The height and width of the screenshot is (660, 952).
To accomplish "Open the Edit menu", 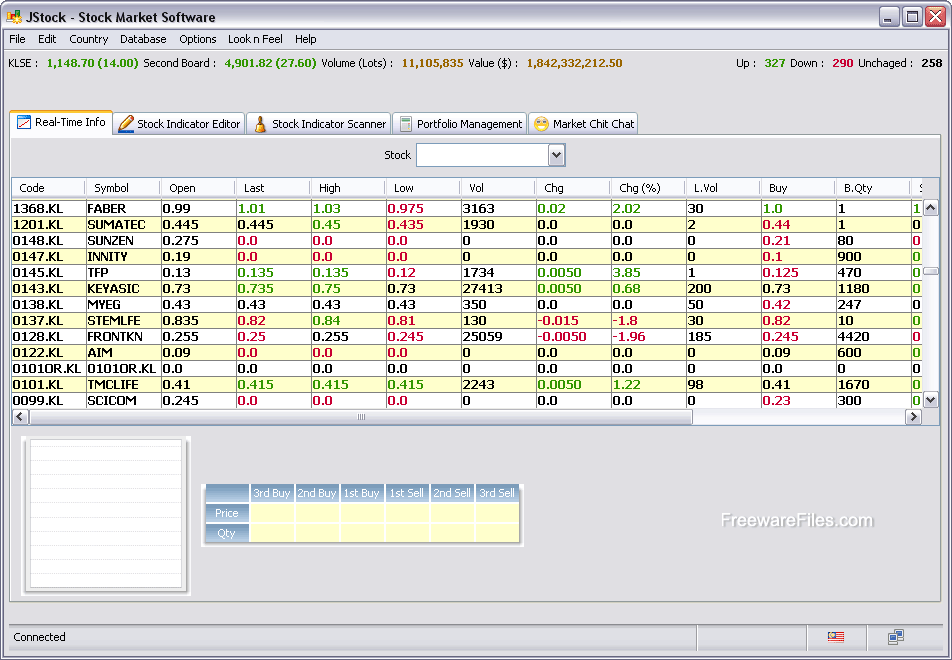I will 47,39.
